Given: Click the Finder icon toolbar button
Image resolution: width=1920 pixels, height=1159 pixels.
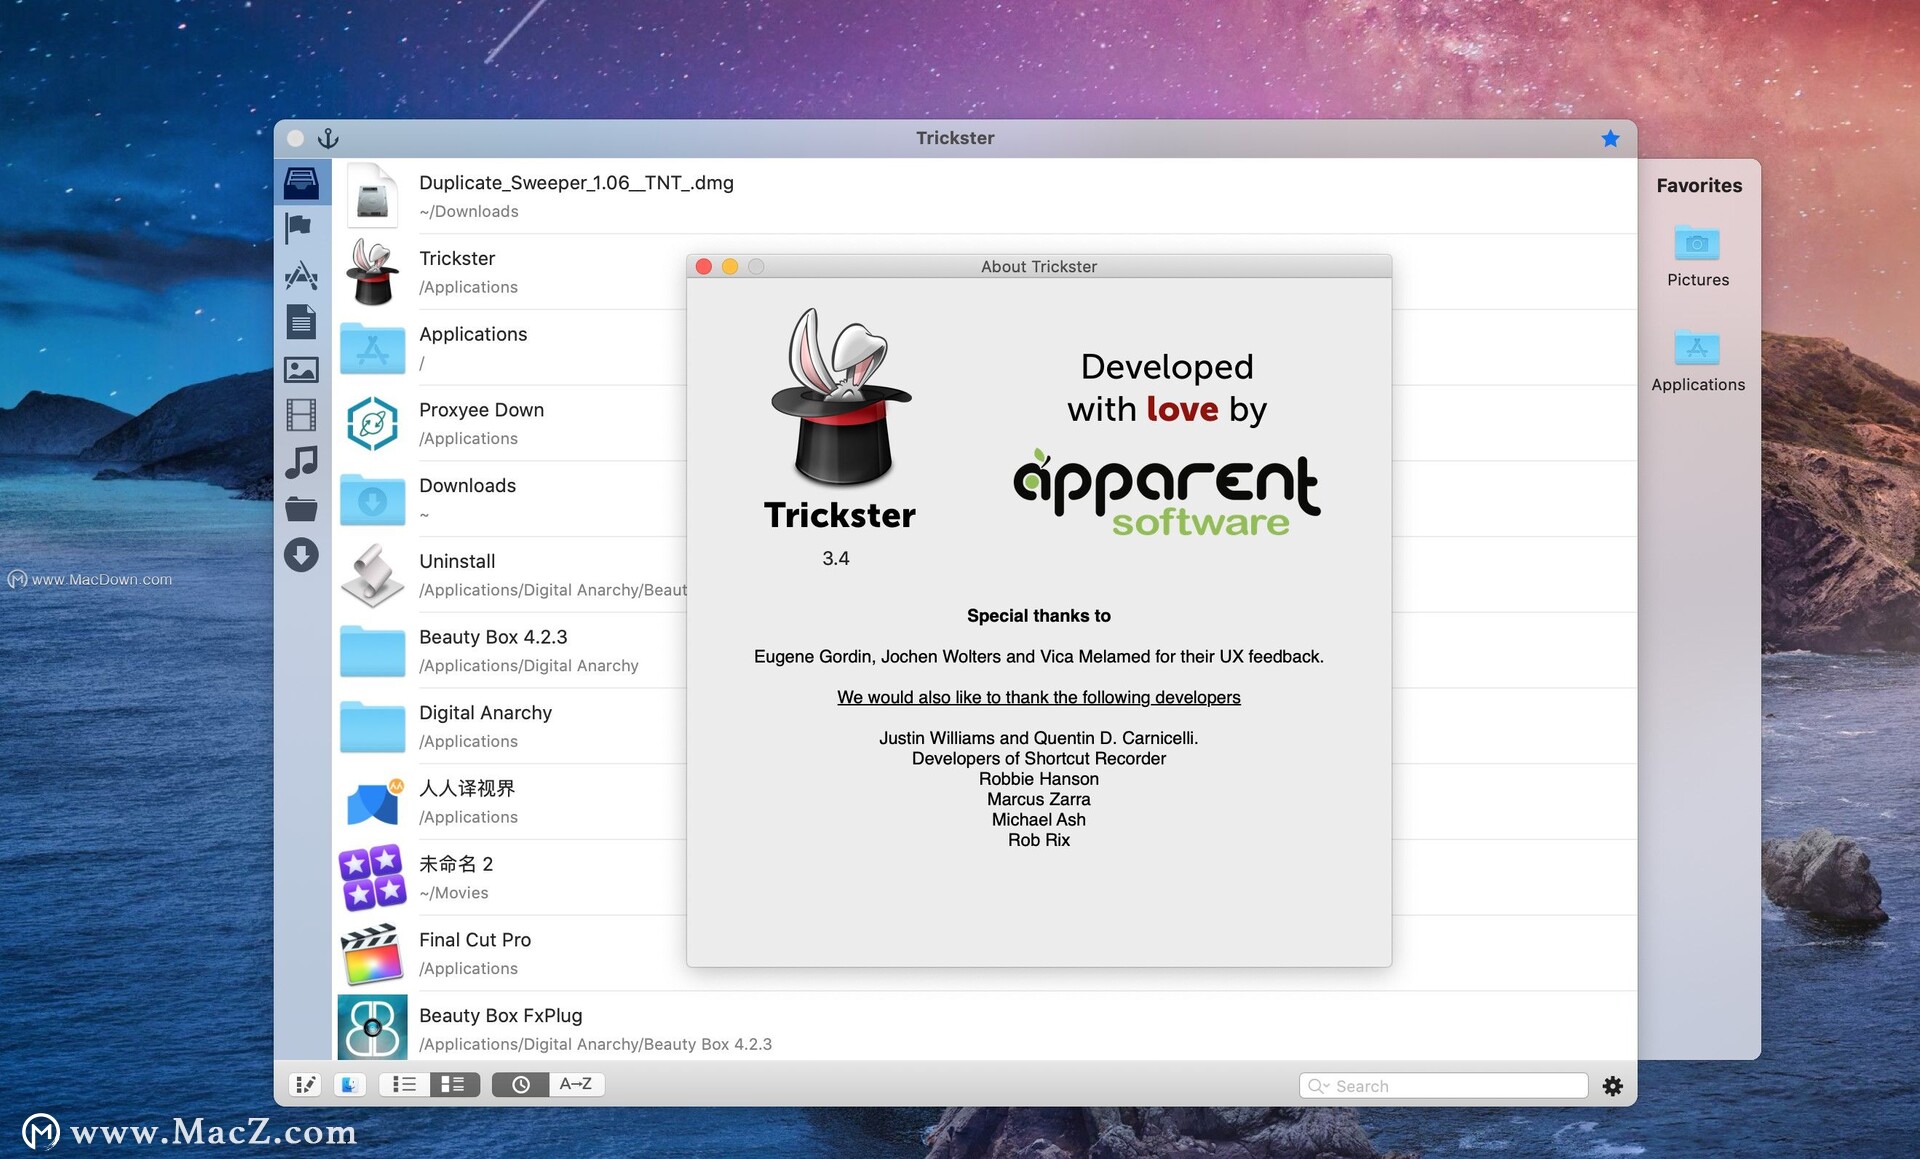Looking at the screenshot, I should (x=349, y=1084).
